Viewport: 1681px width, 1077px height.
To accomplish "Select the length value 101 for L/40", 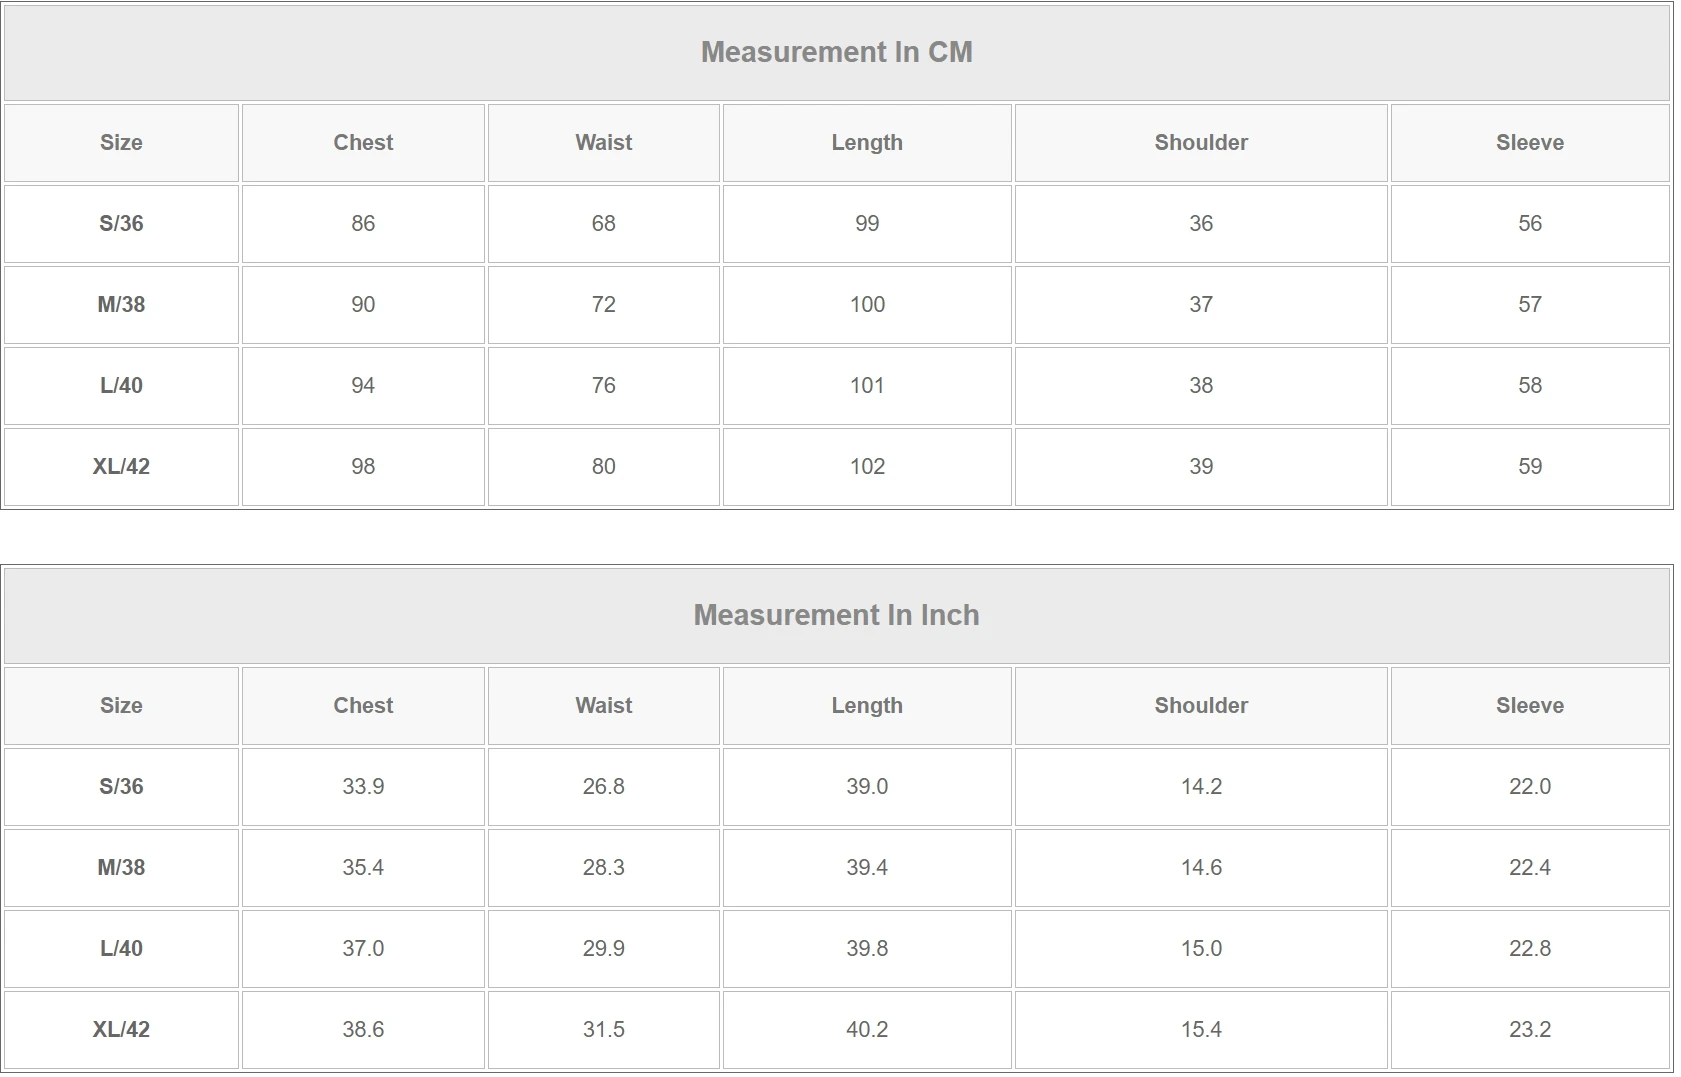I will pos(867,386).
